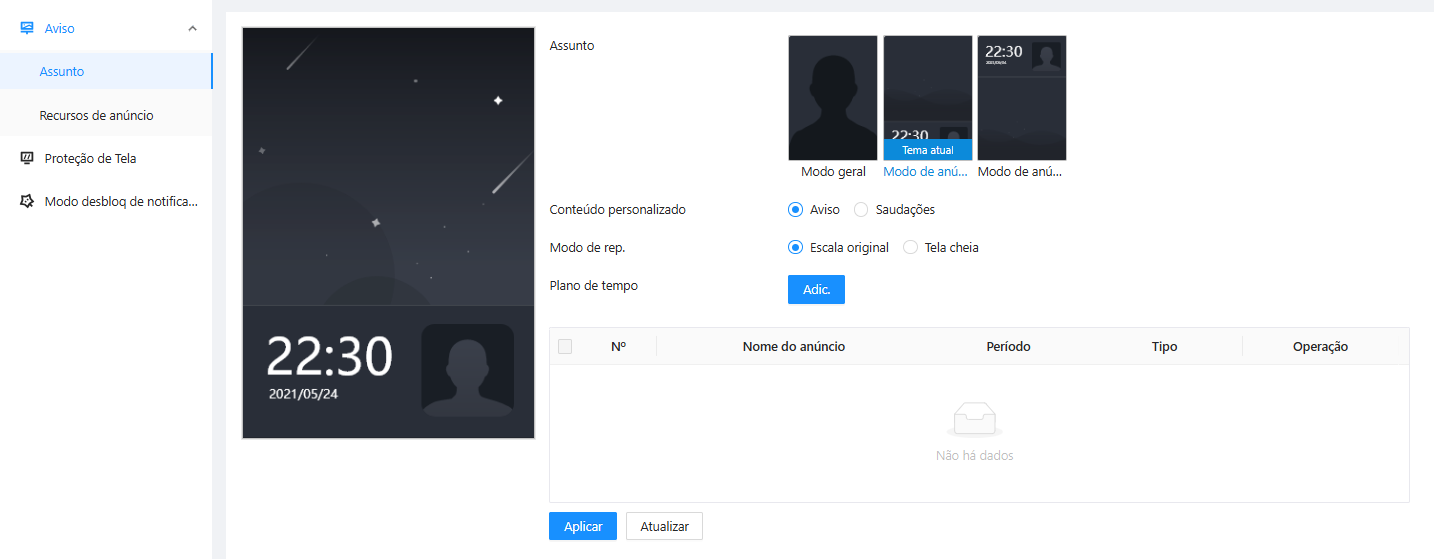Click the avatar placeholder in the preview
The width and height of the screenshot is (1434, 559).
tap(467, 370)
